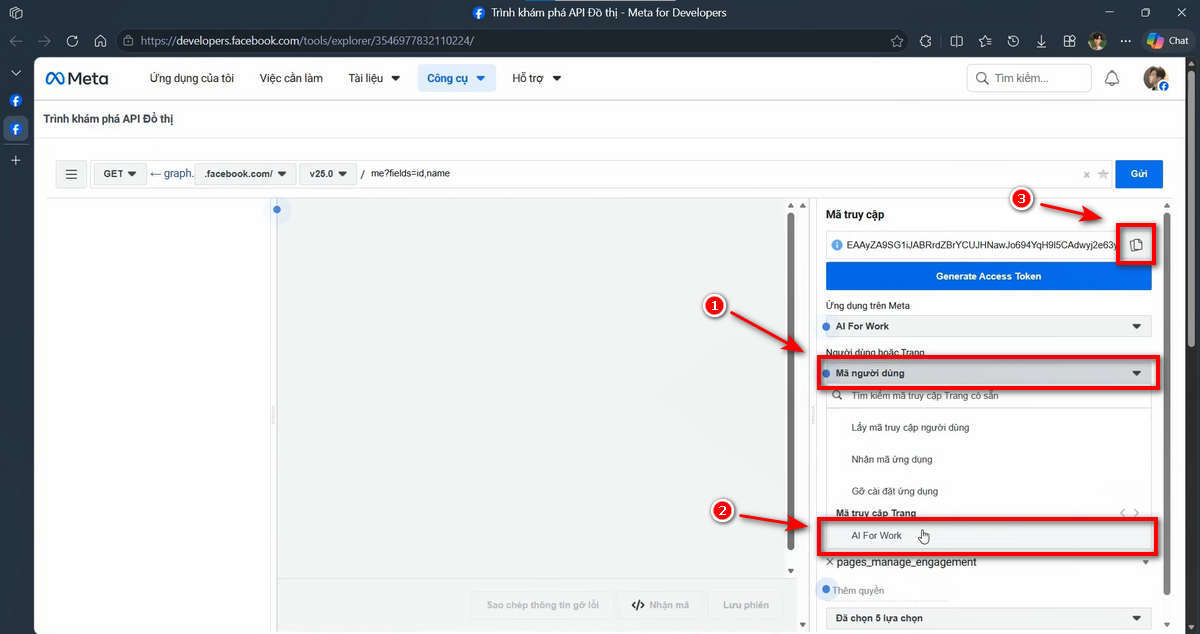Screen dimensions: 1200x634
Task: Click the Lưu phiên button
Action: (746, 605)
